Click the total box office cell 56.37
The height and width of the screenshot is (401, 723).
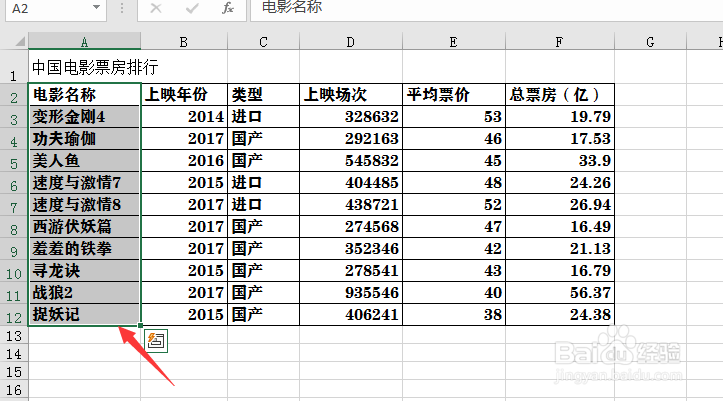560,293
